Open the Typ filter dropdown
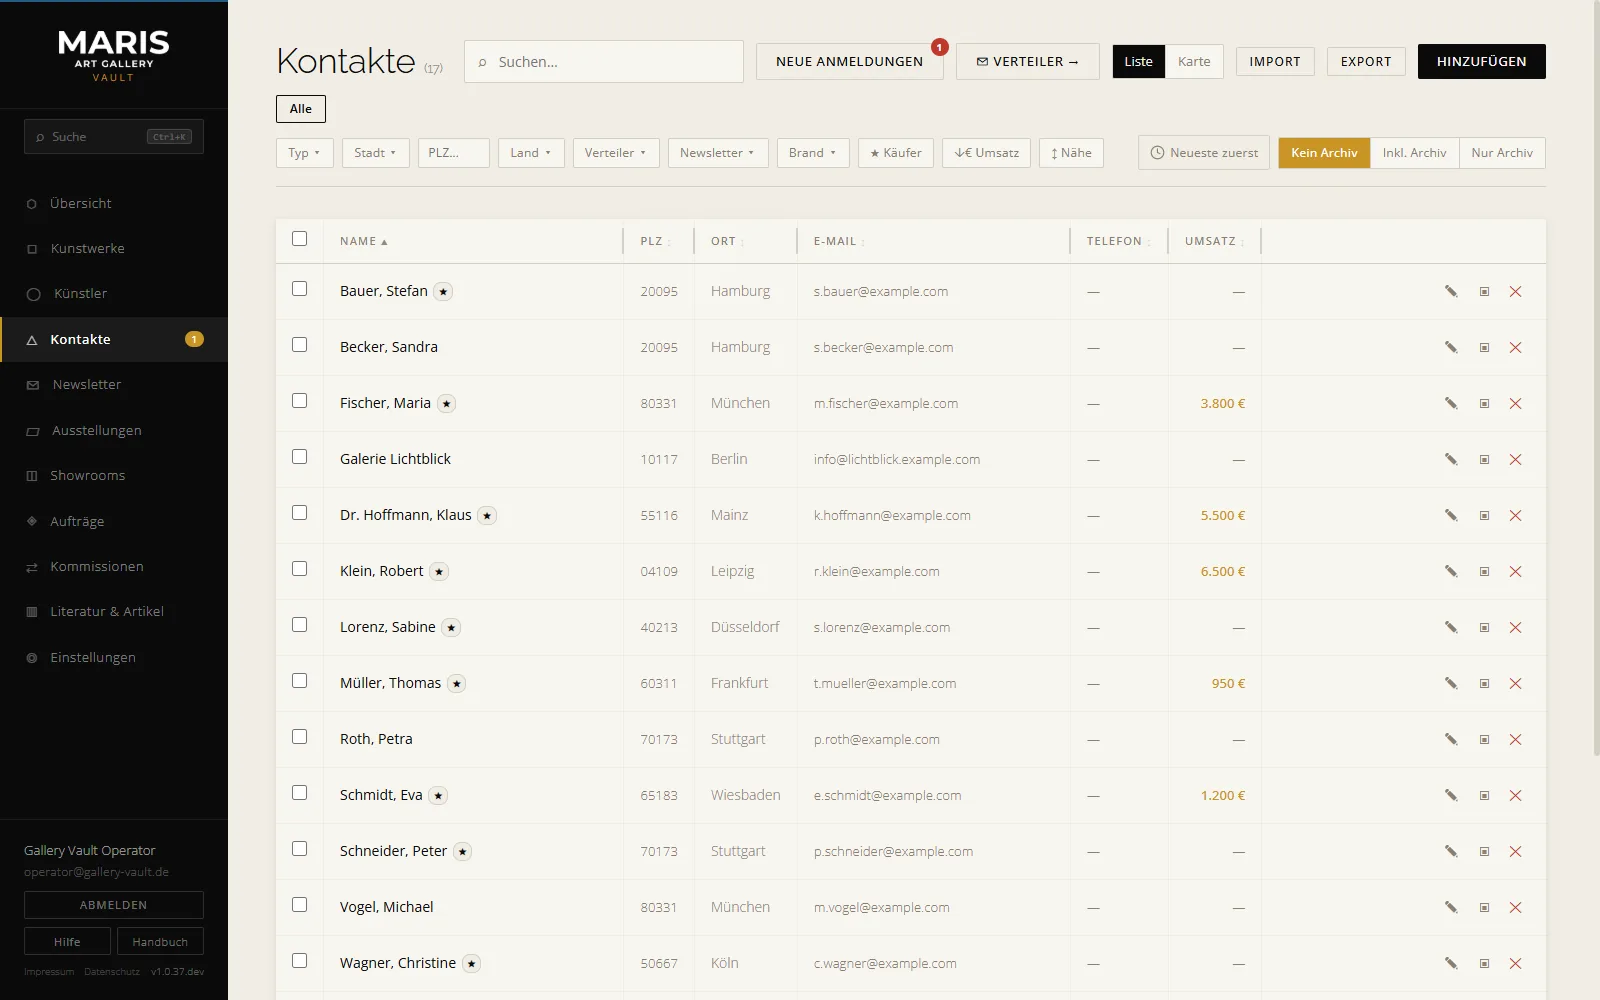Image resolution: width=1600 pixels, height=1000 pixels. (304, 153)
